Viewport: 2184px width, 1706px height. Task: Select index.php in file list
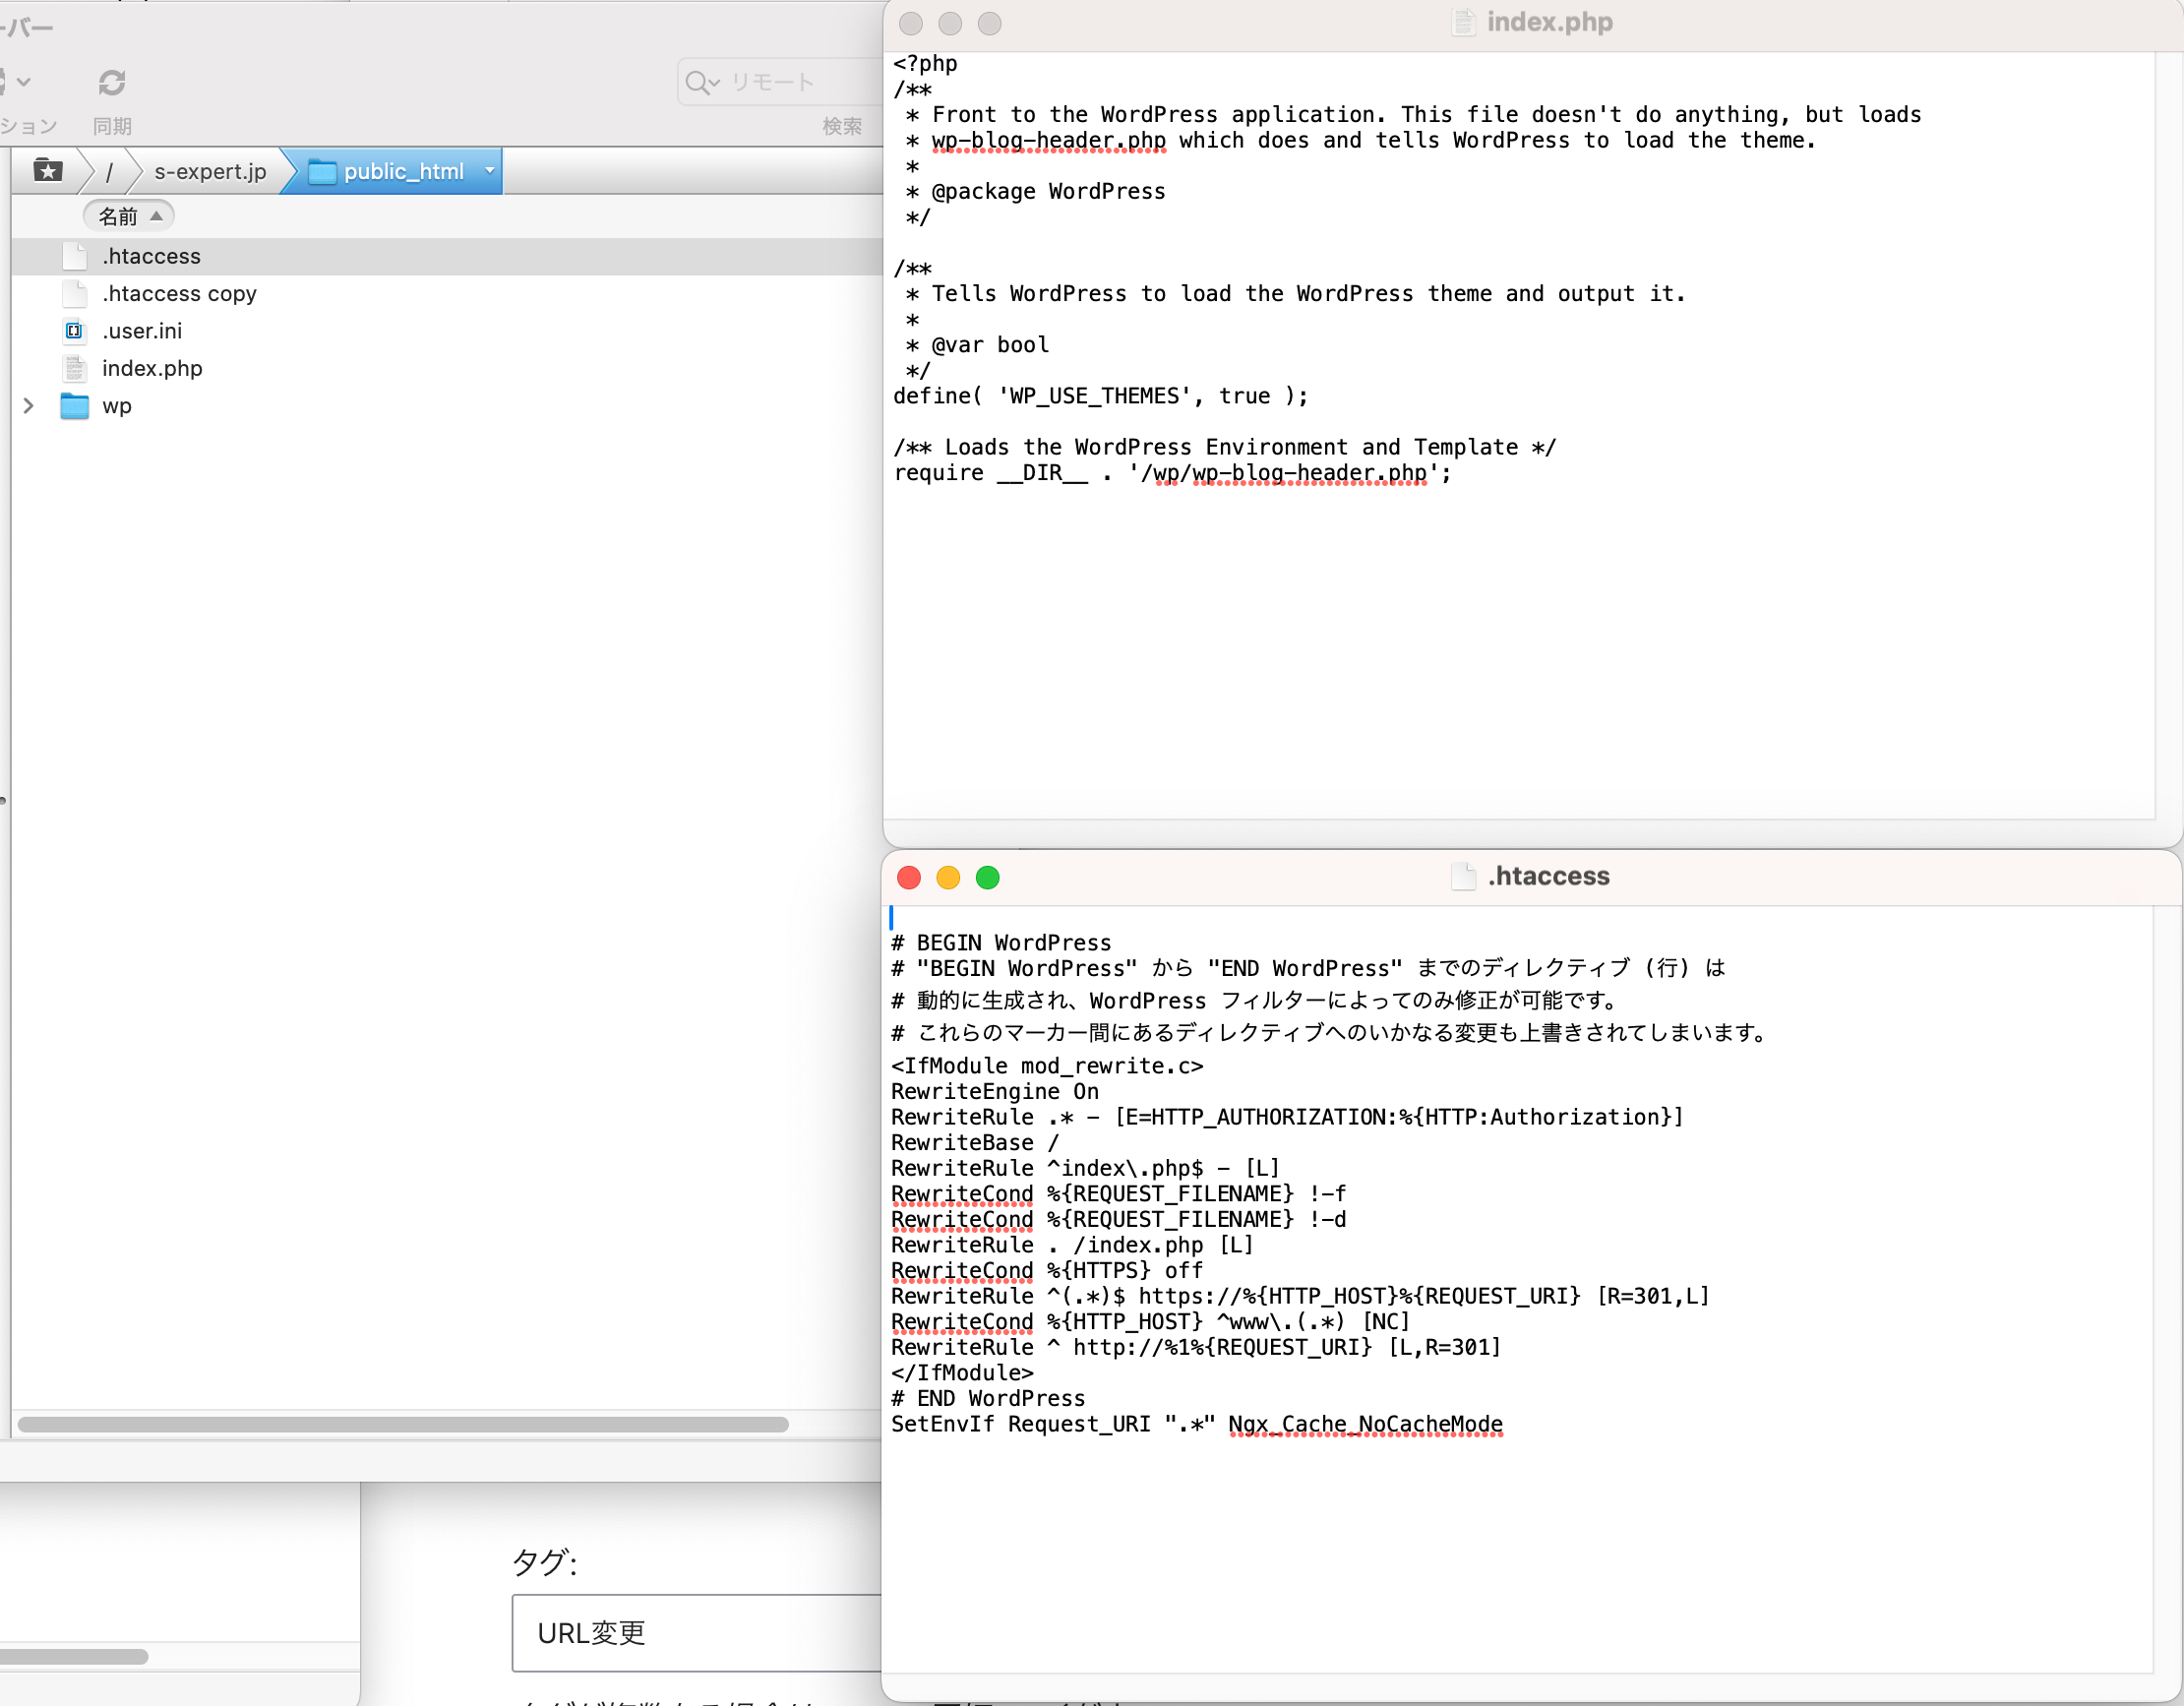(x=152, y=368)
